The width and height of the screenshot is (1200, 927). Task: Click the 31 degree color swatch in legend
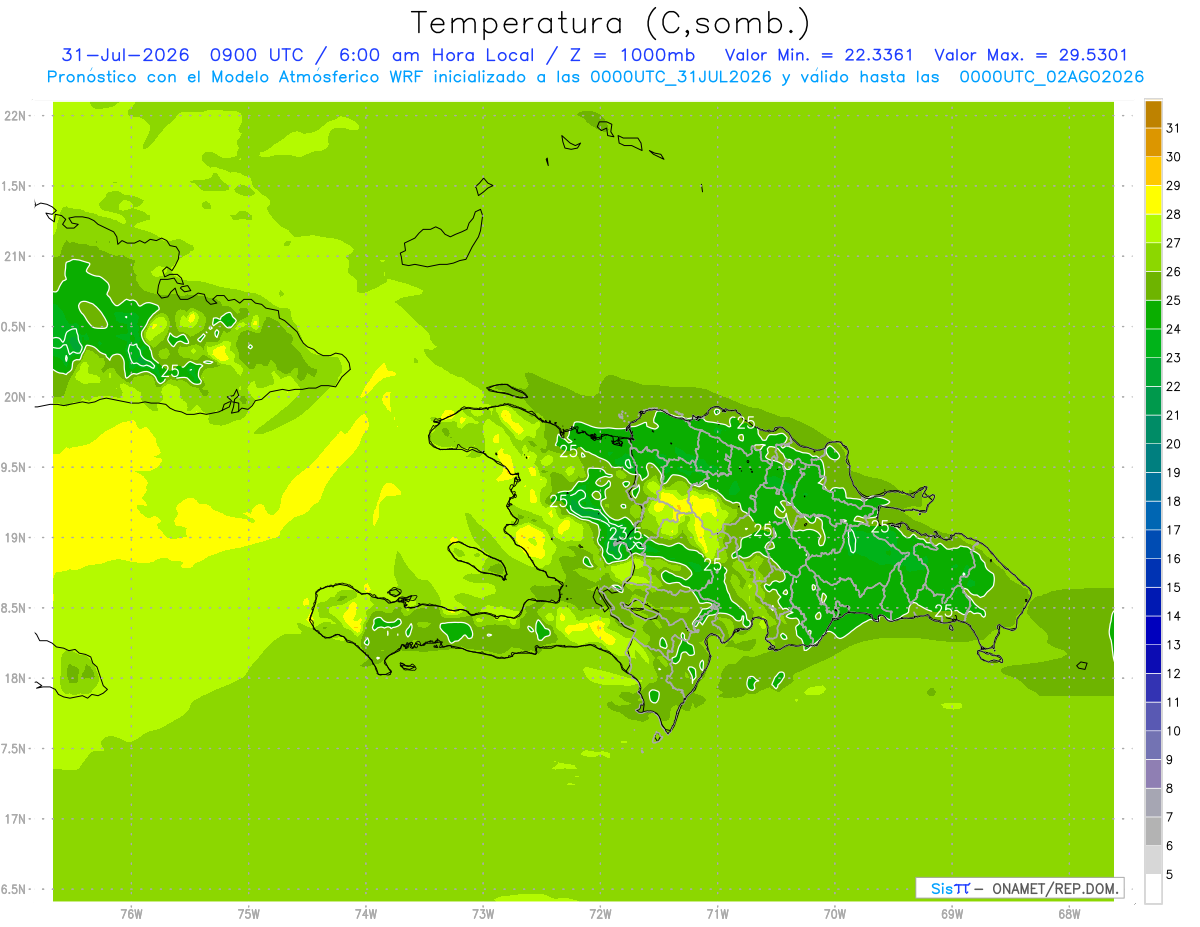pos(1153,114)
